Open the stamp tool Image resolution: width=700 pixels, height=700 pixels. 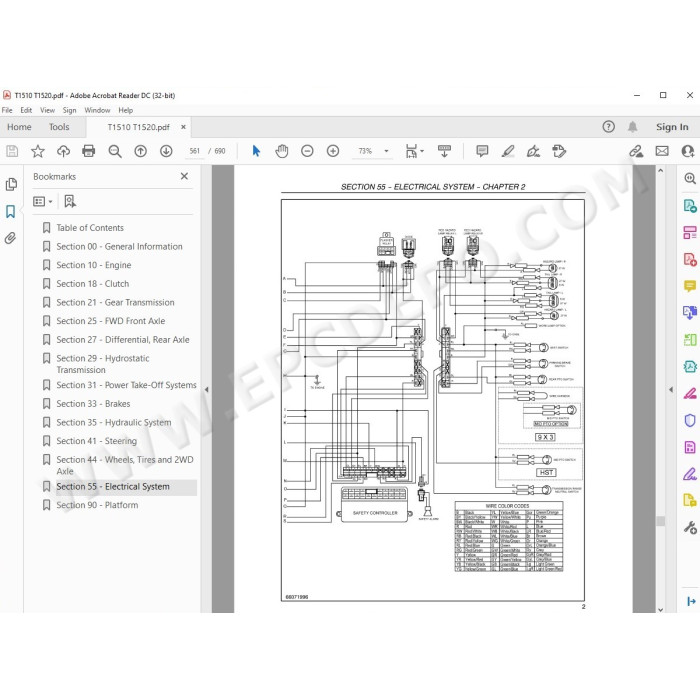(x=559, y=151)
